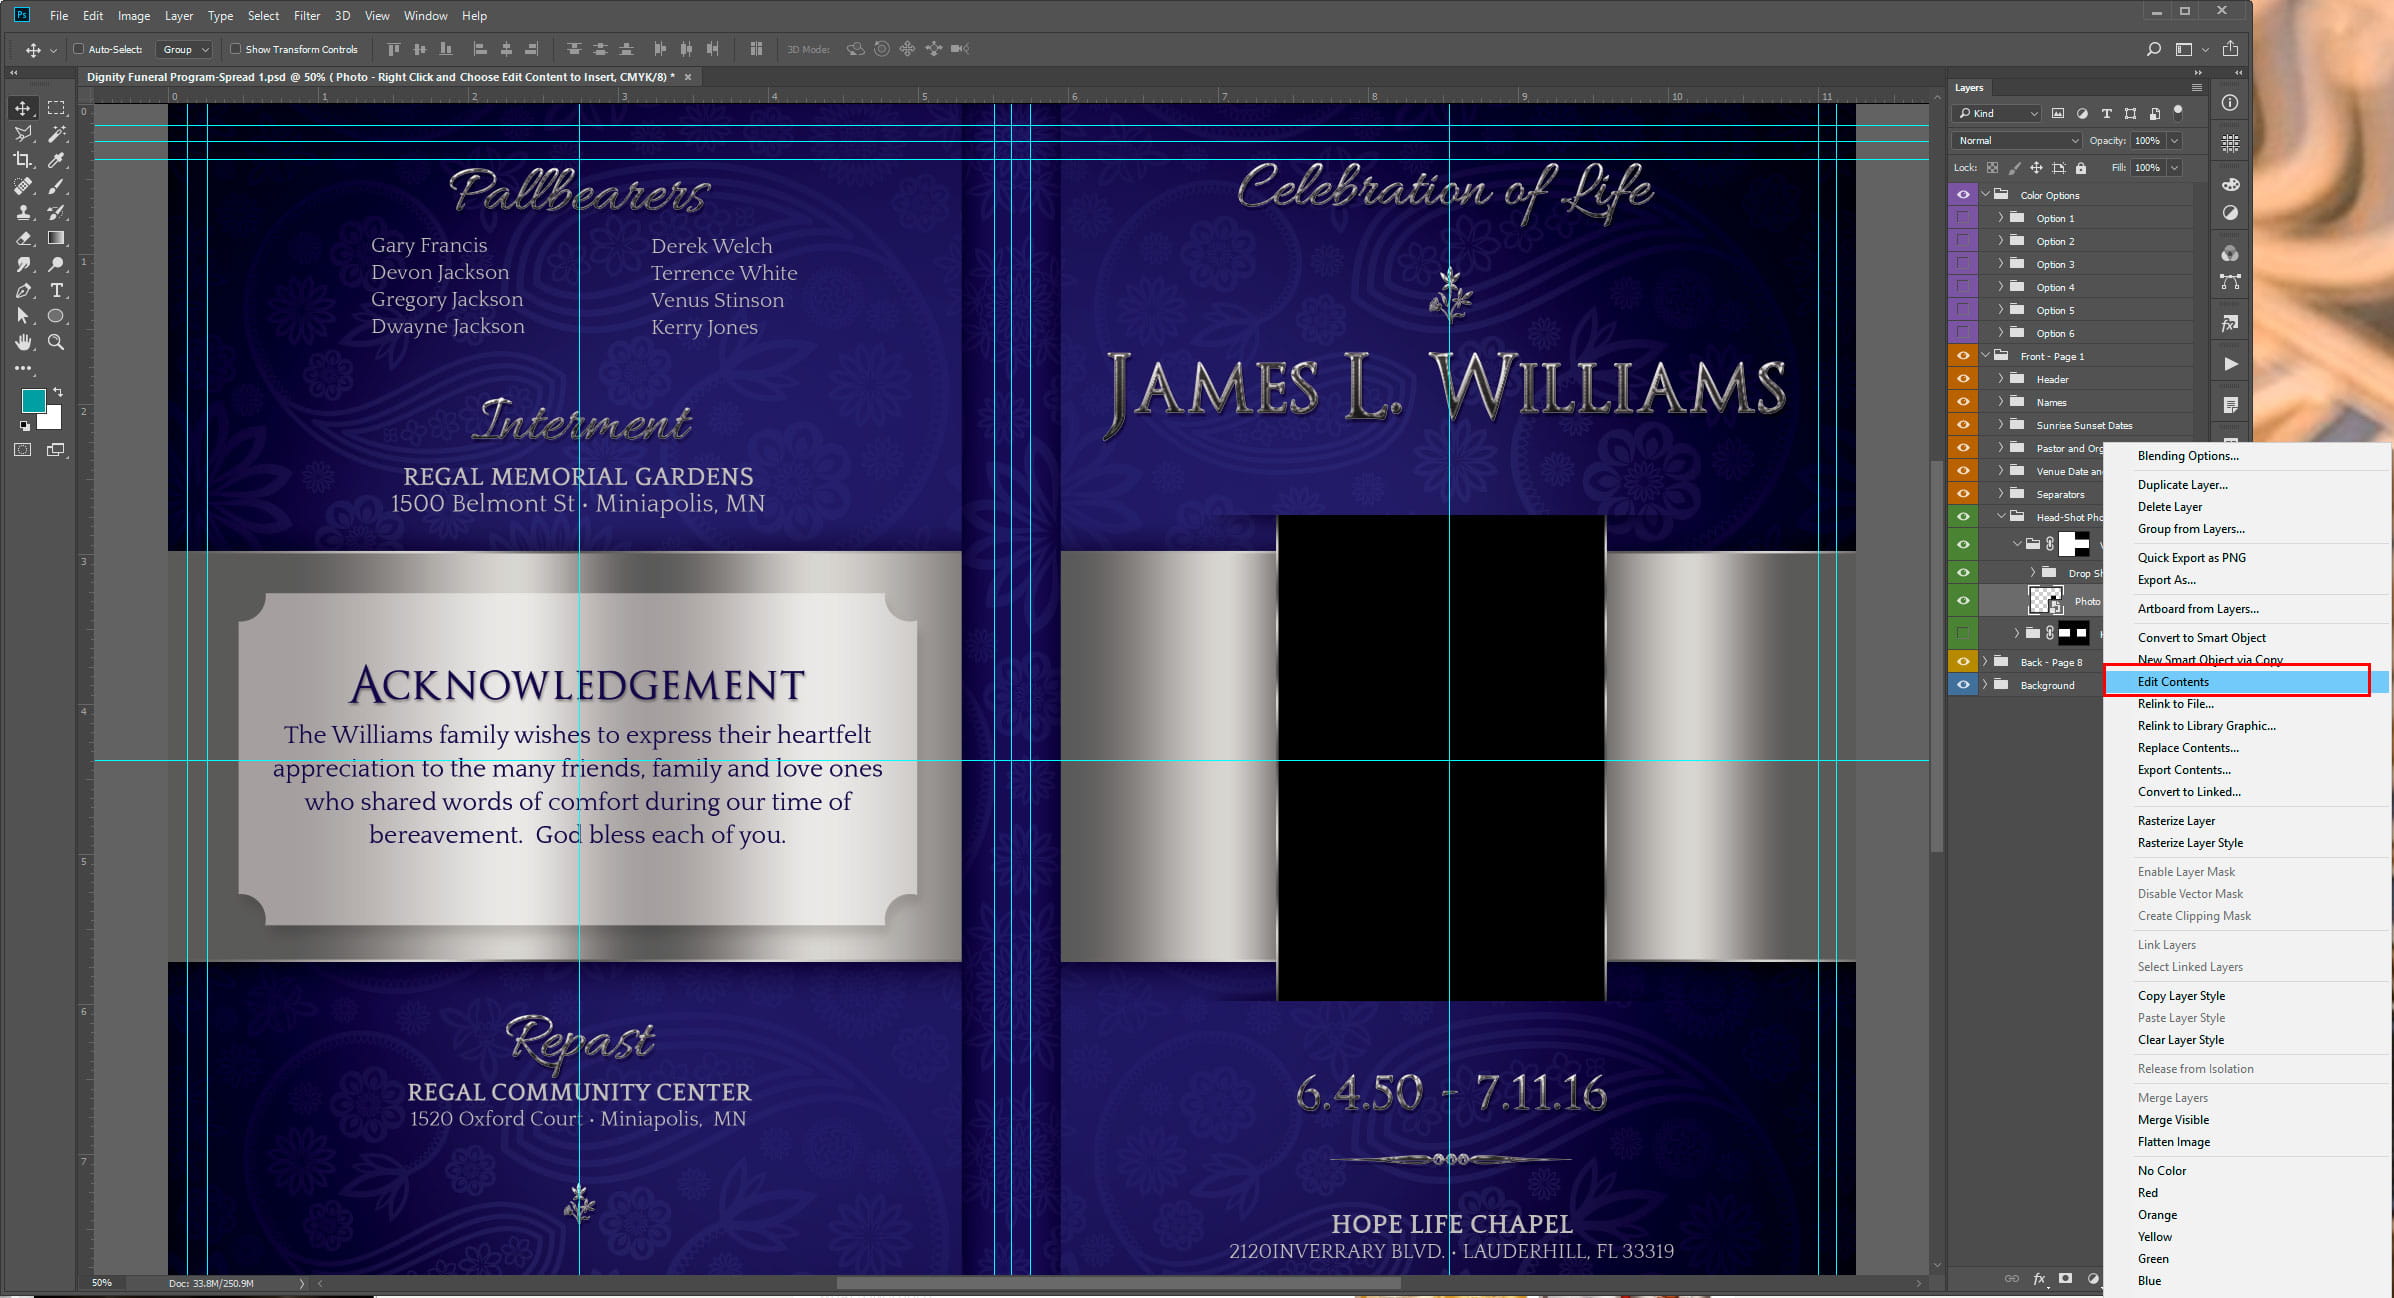Open the blend mode Normal dropdown
This screenshot has height=1298, width=2394.
pyautogui.click(x=2017, y=141)
